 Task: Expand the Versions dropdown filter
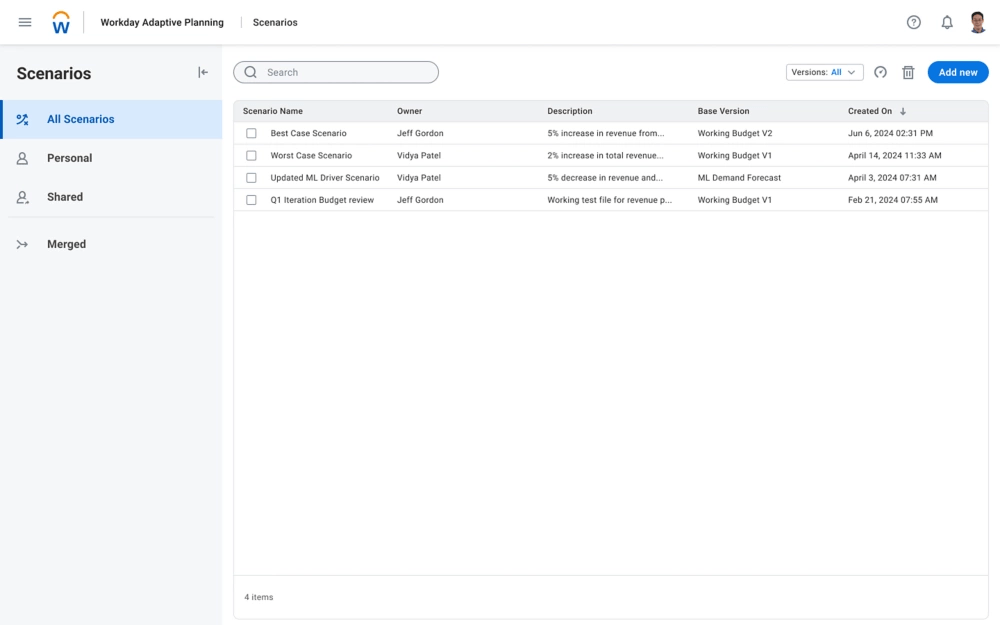coord(824,72)
